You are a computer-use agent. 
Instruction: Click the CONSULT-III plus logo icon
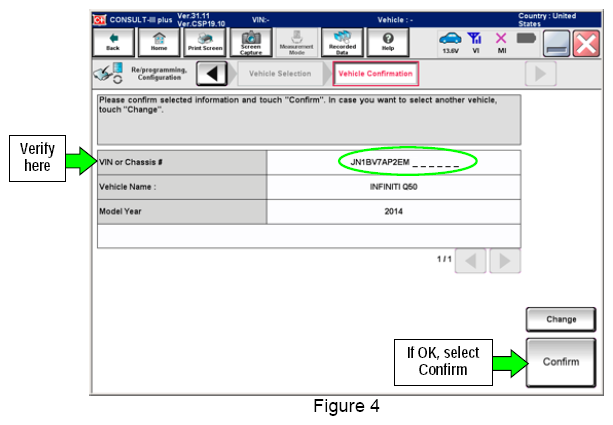pos(99,20)
